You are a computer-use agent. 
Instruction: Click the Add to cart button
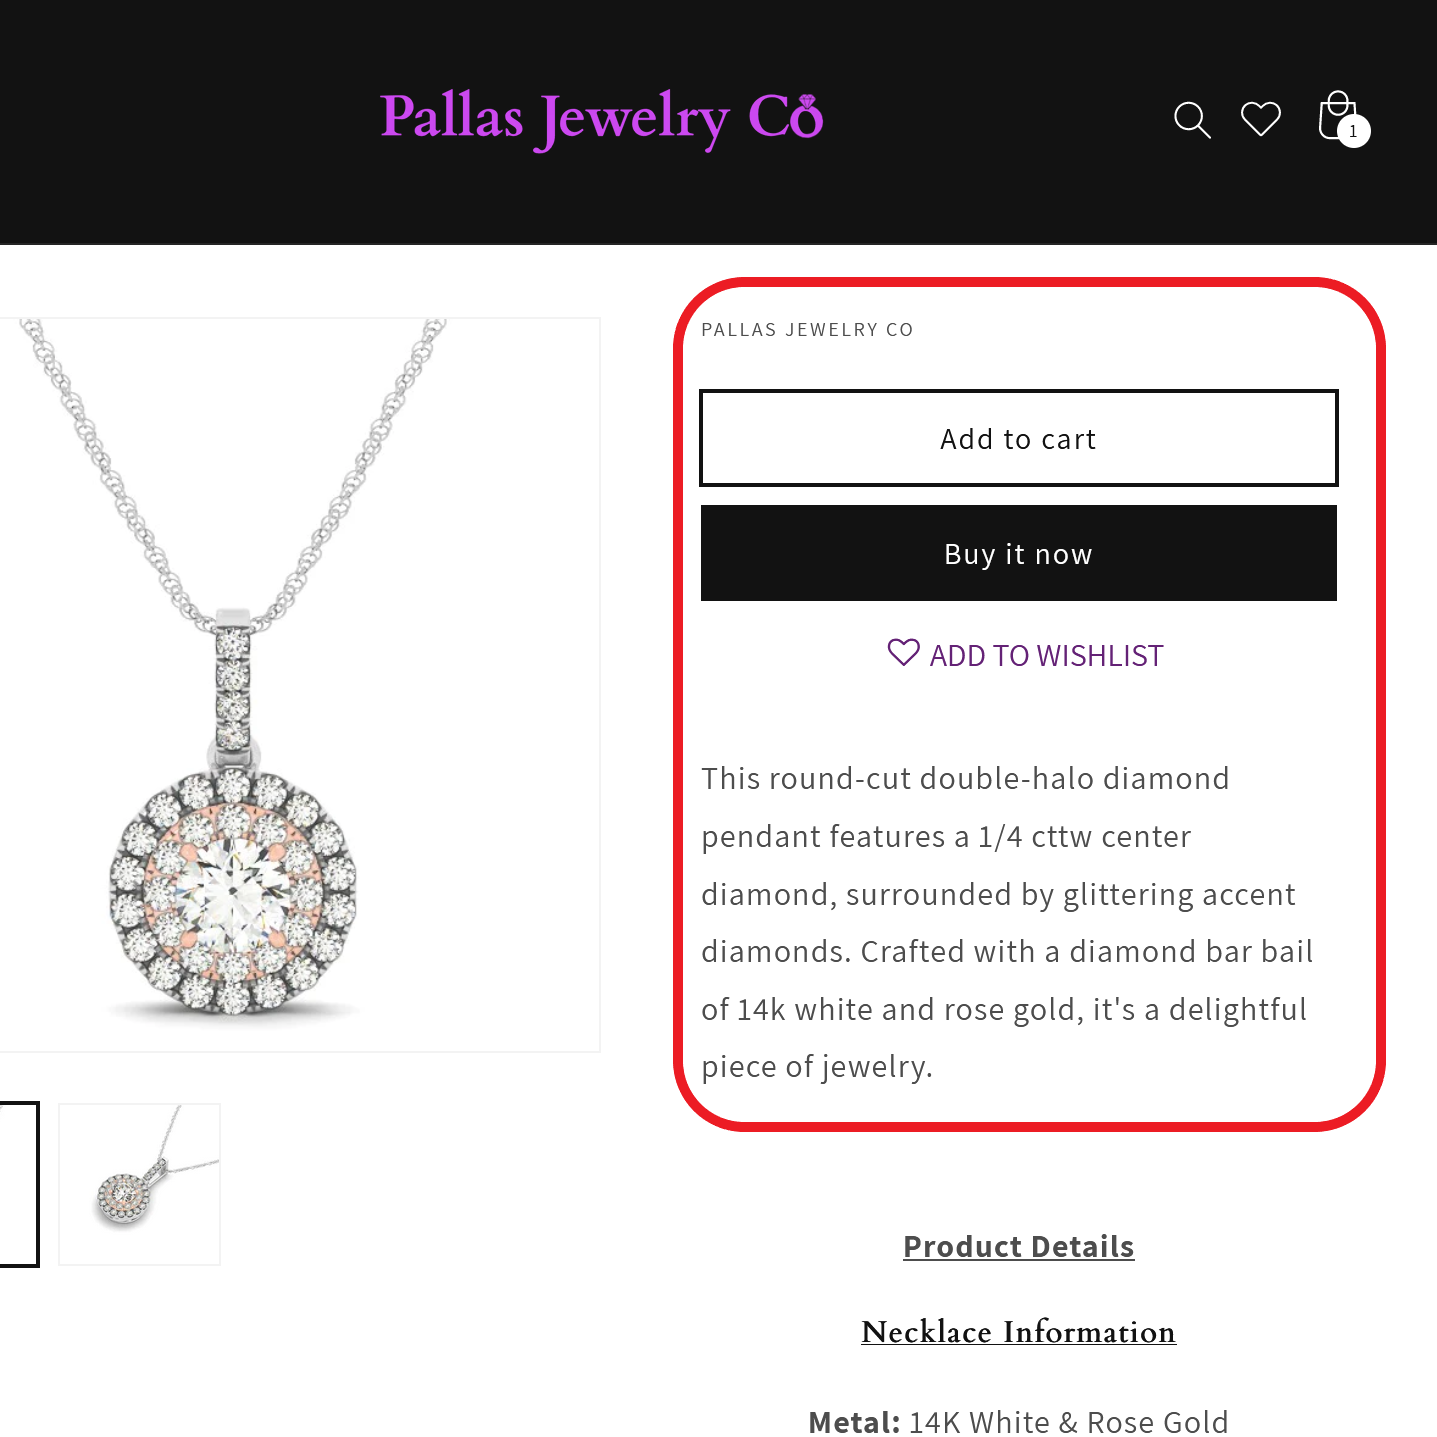point(1018,437)
